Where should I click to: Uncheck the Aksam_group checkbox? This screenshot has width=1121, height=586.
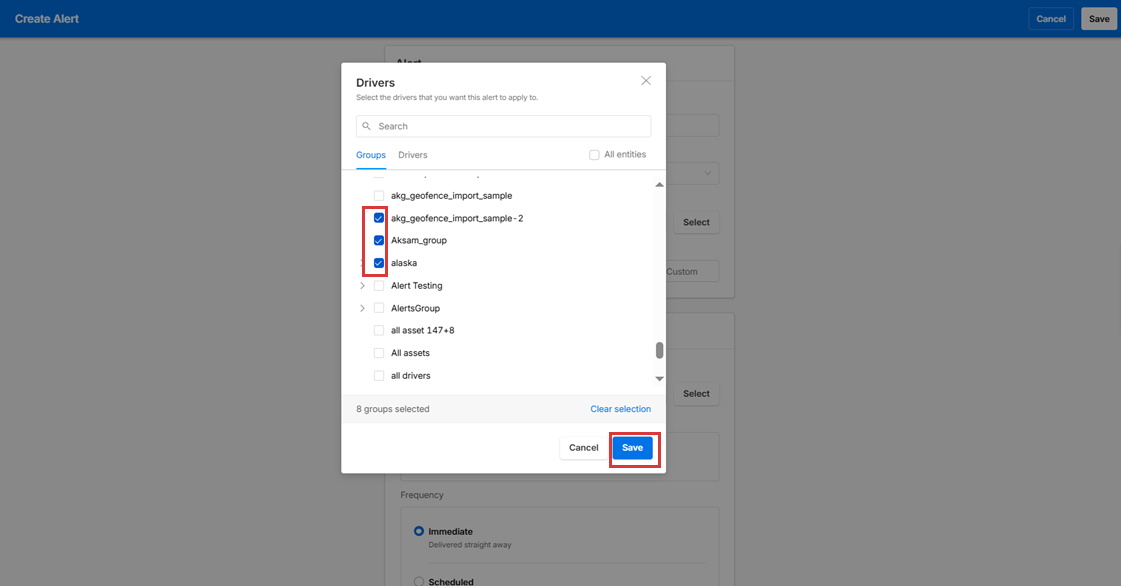click(x=379, y=241)
